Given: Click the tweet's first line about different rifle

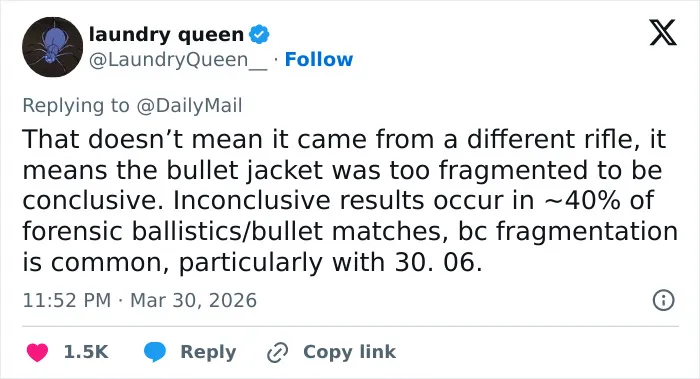Looking at the screenshot, I should (x=344, y=139).
